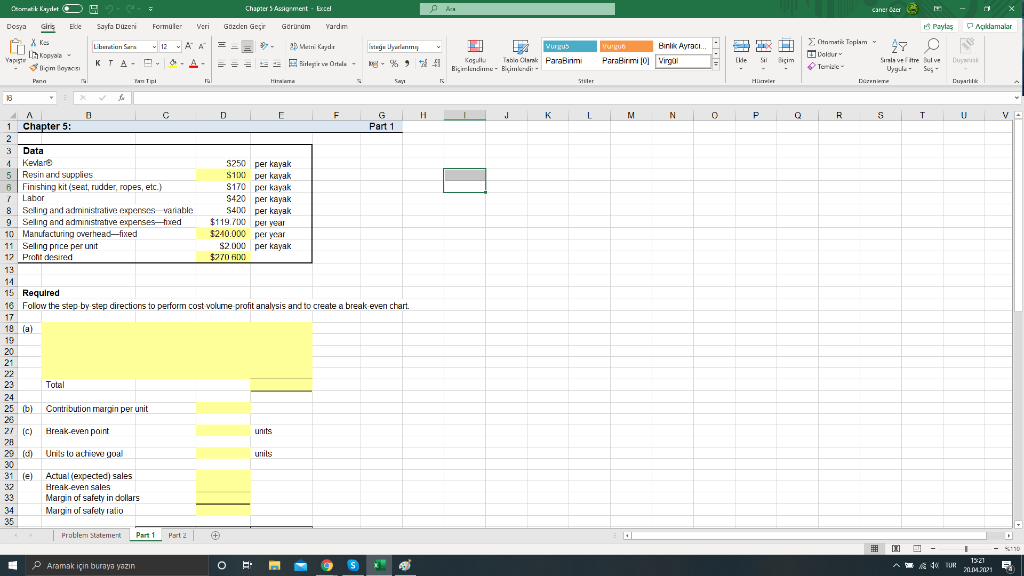
Task: Click increase indent icon
Action: [x=277, y=64]
